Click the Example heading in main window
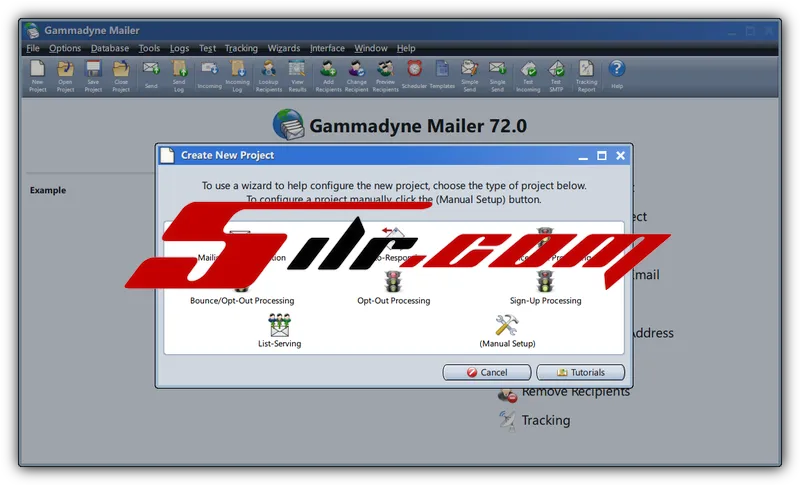 [47, 190]
